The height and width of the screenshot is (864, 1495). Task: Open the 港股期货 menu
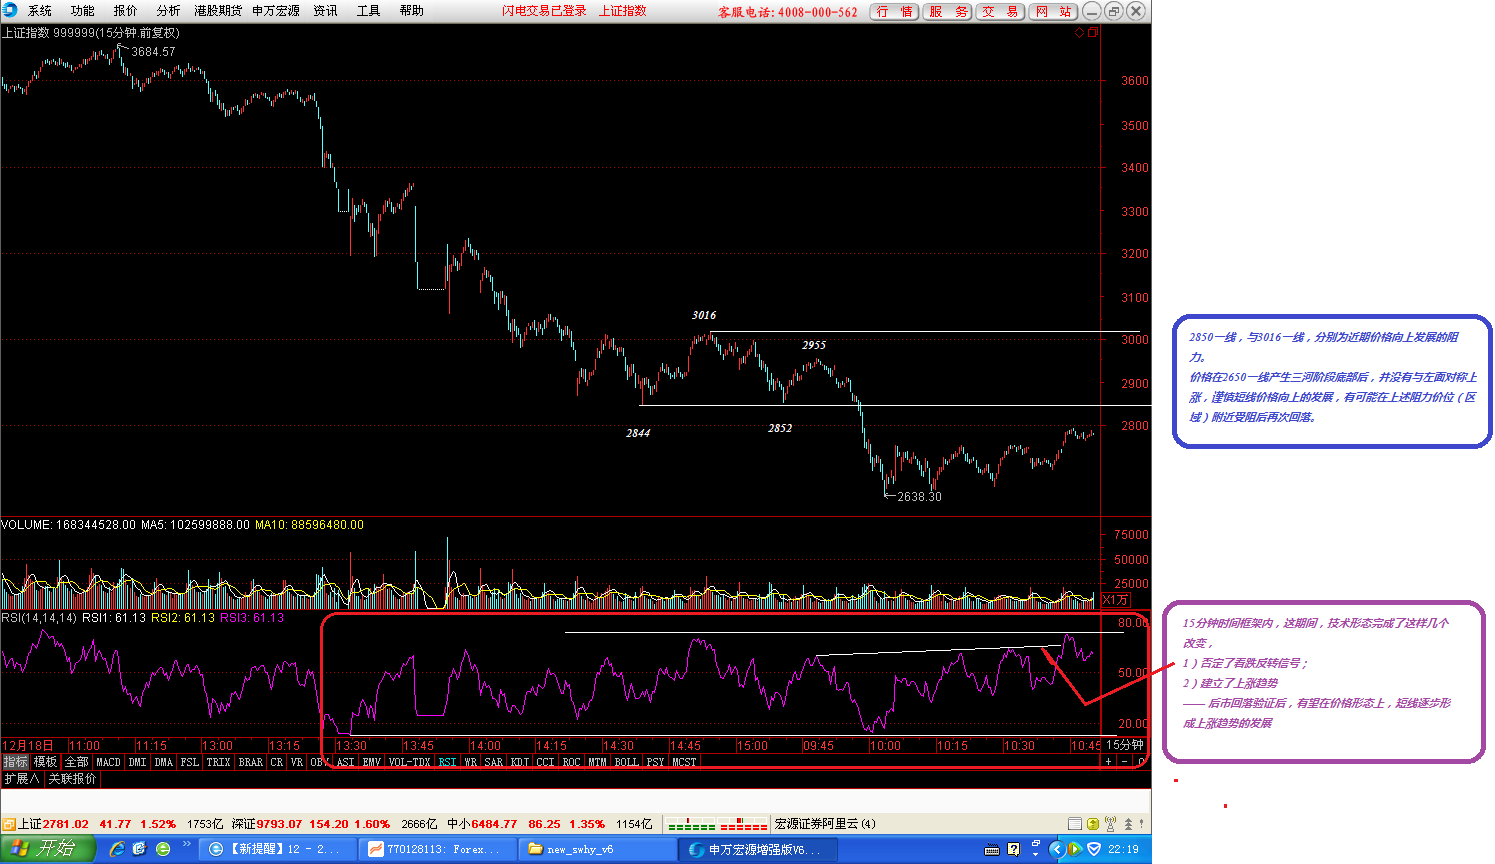(218, 11)
